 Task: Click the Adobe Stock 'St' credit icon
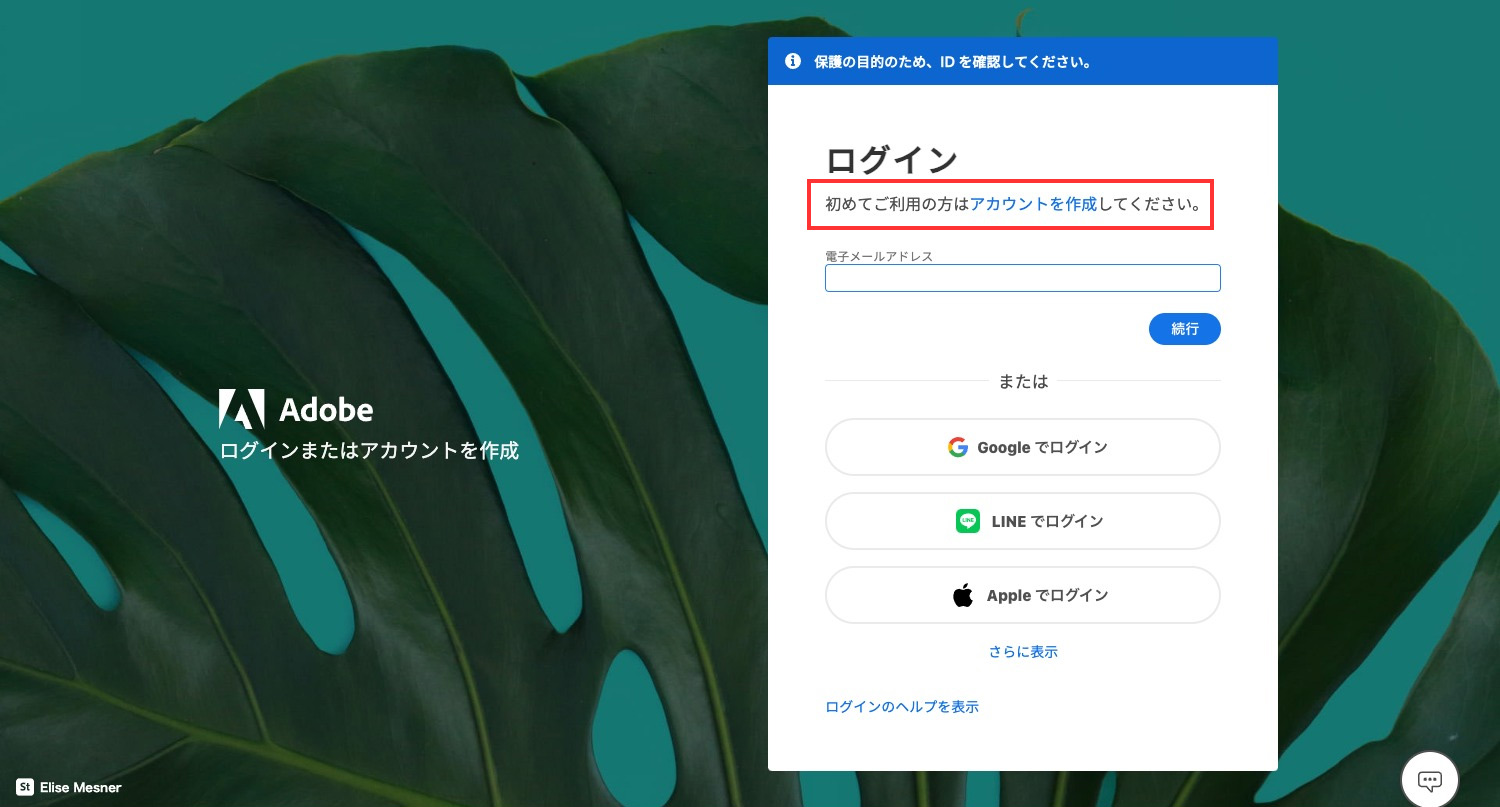[x=25, y=787]
